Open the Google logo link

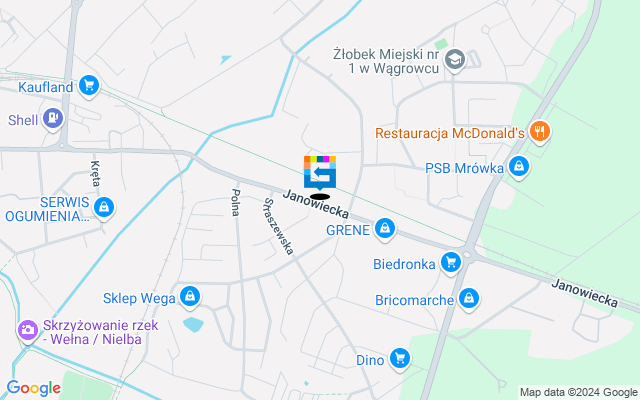click(33, 388)
